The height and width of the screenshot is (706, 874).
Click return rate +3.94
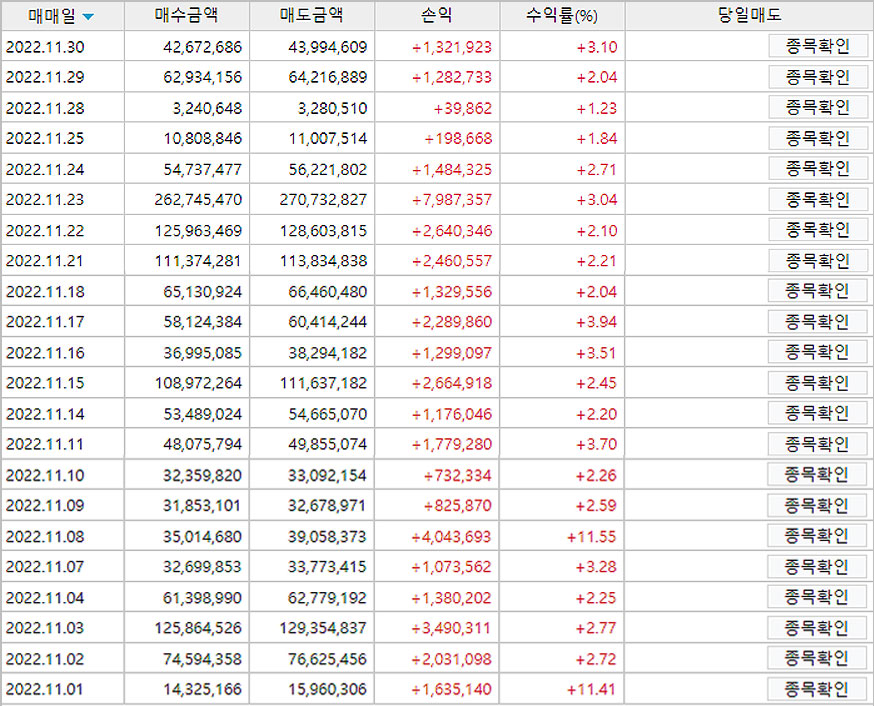[596, 322]
